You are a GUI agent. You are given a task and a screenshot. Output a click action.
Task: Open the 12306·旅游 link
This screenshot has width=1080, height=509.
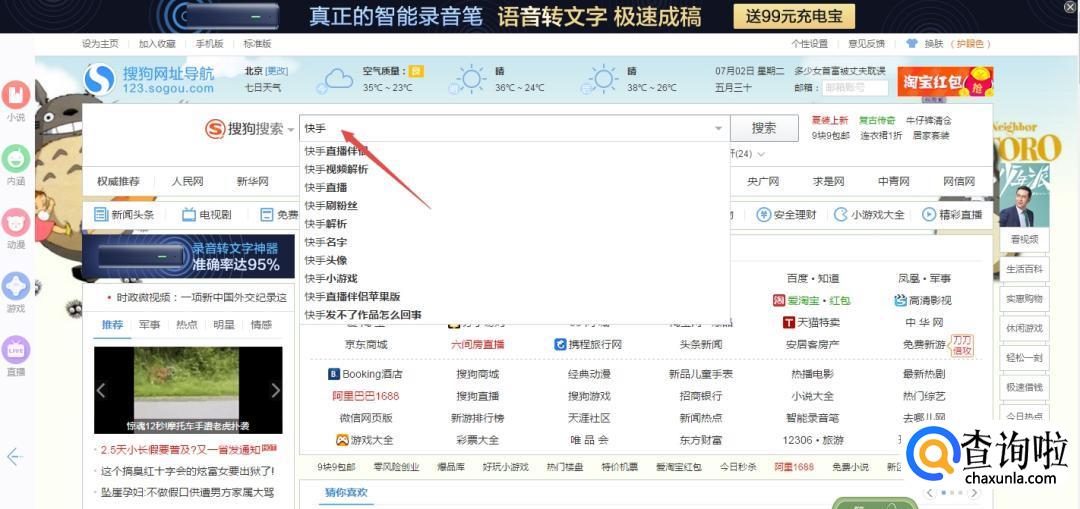tap(813, 440)
